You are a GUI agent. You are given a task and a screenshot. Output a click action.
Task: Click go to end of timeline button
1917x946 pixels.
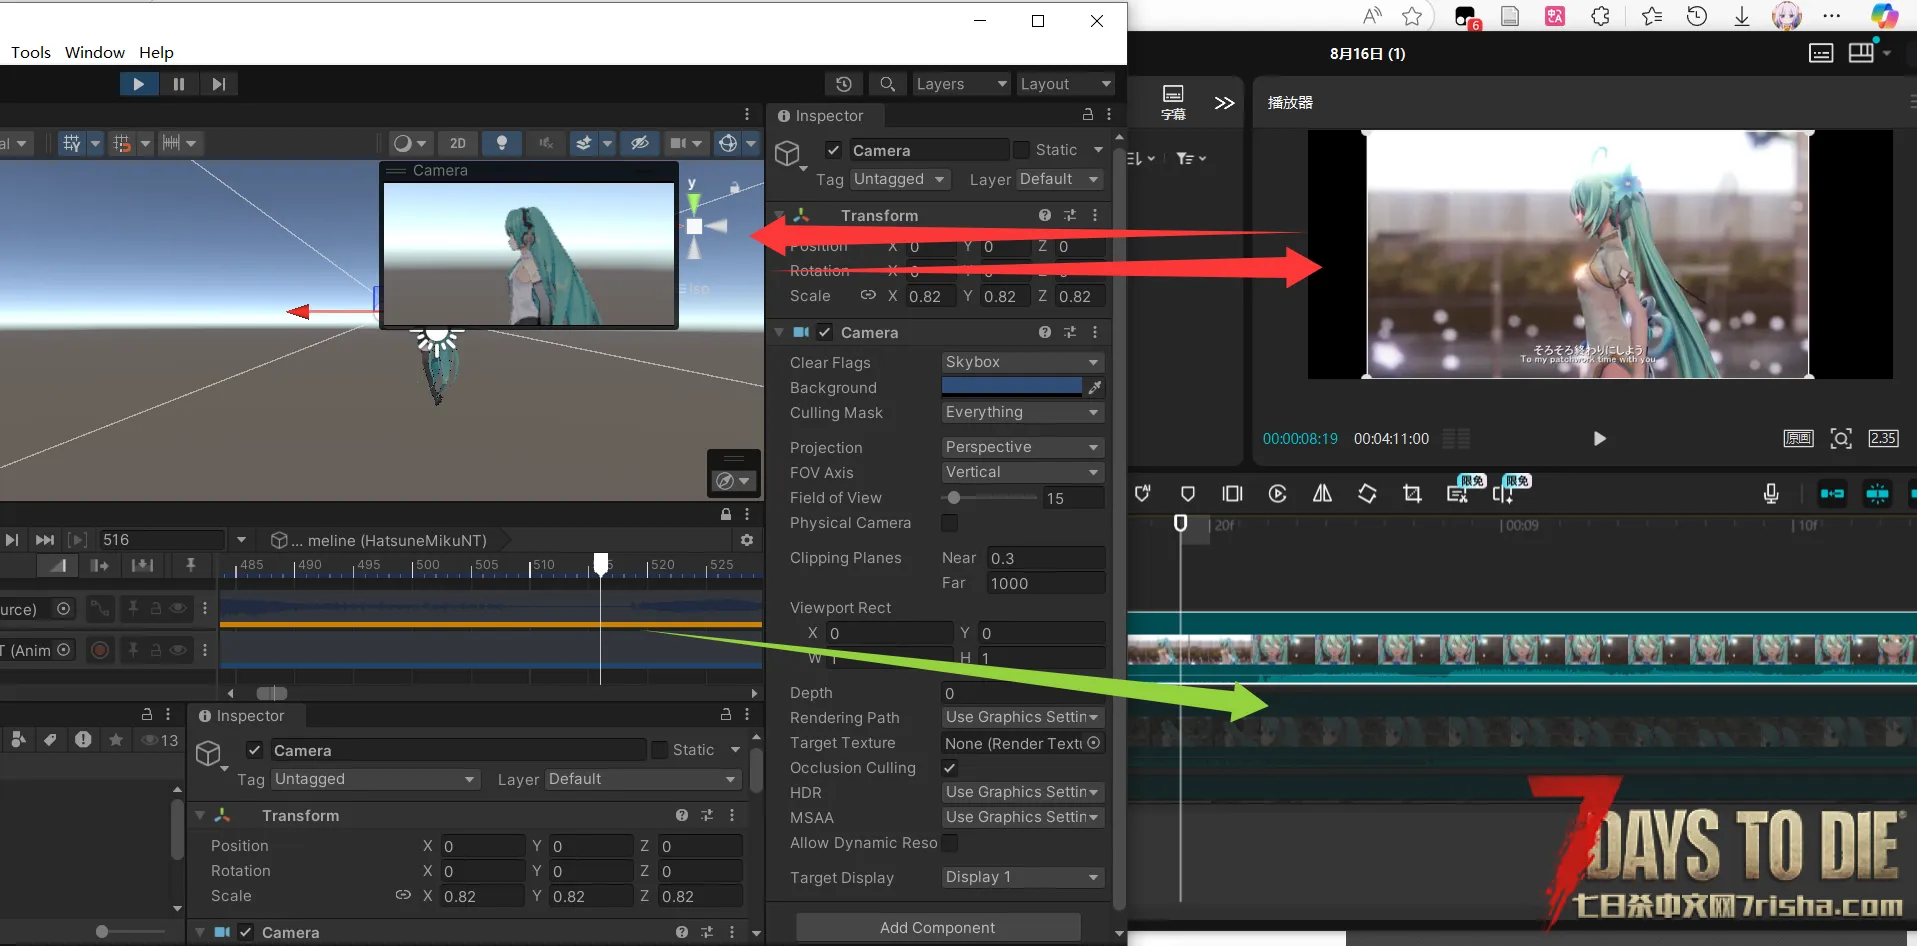click(x=44, y=540)
